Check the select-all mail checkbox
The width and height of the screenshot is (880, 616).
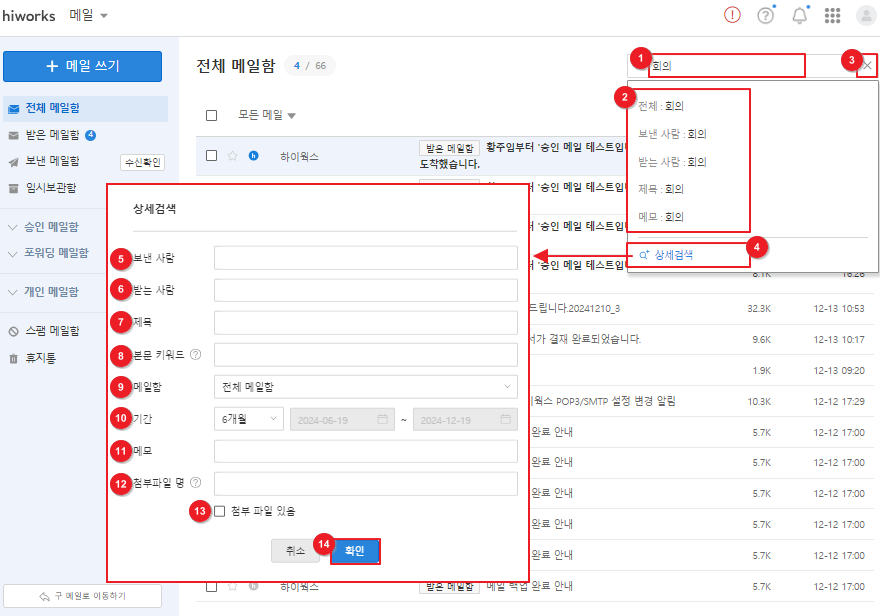(x=211, y=115)
